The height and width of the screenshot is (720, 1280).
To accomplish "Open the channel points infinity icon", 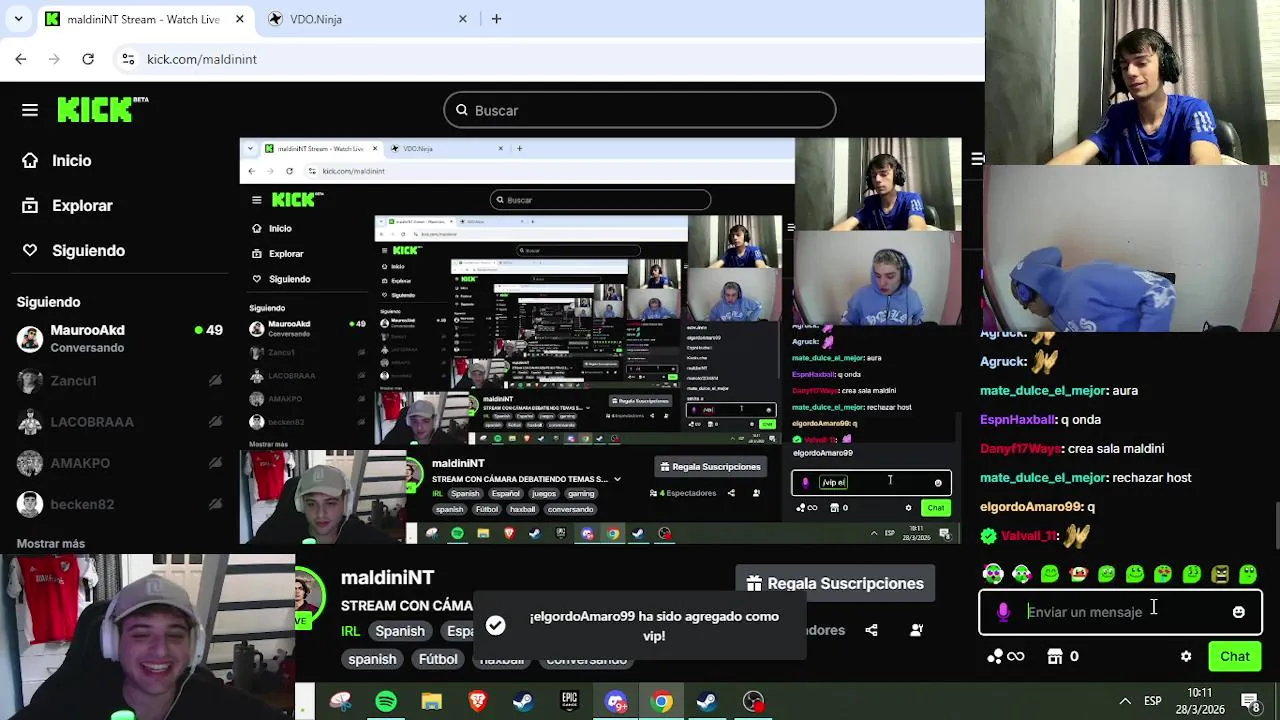I will [1006, 656].
